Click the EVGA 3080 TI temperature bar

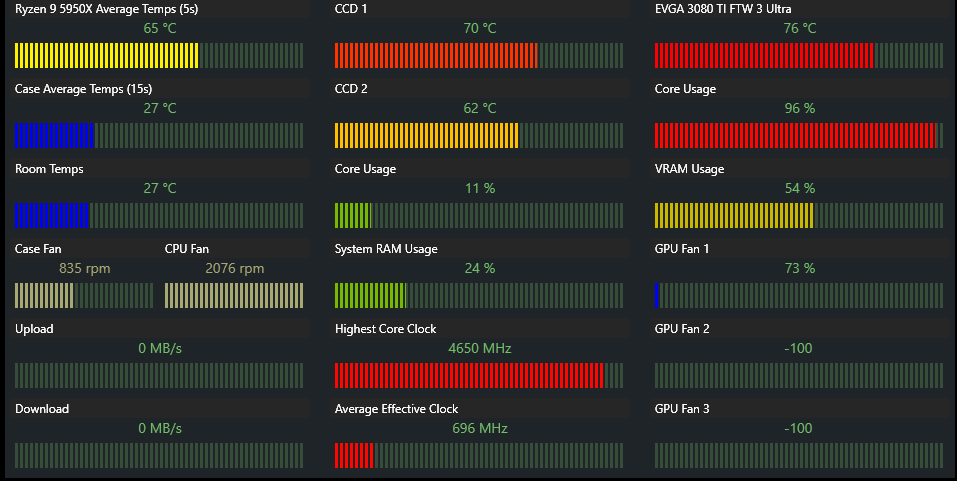799,55
